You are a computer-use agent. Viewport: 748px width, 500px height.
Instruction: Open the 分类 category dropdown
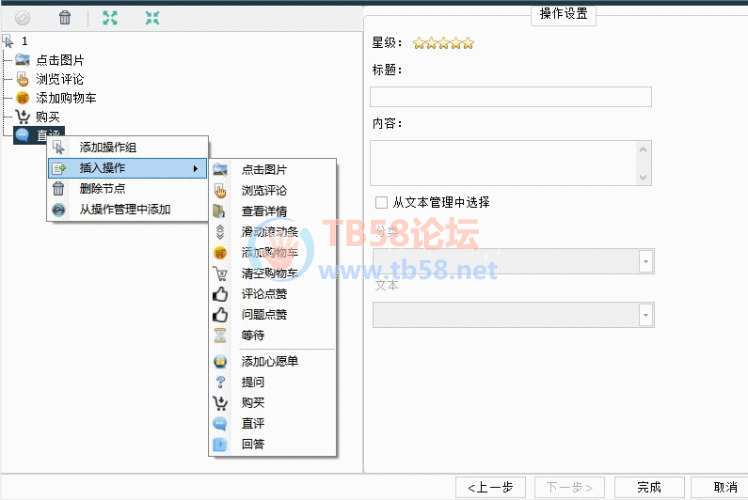click(646, 261)
